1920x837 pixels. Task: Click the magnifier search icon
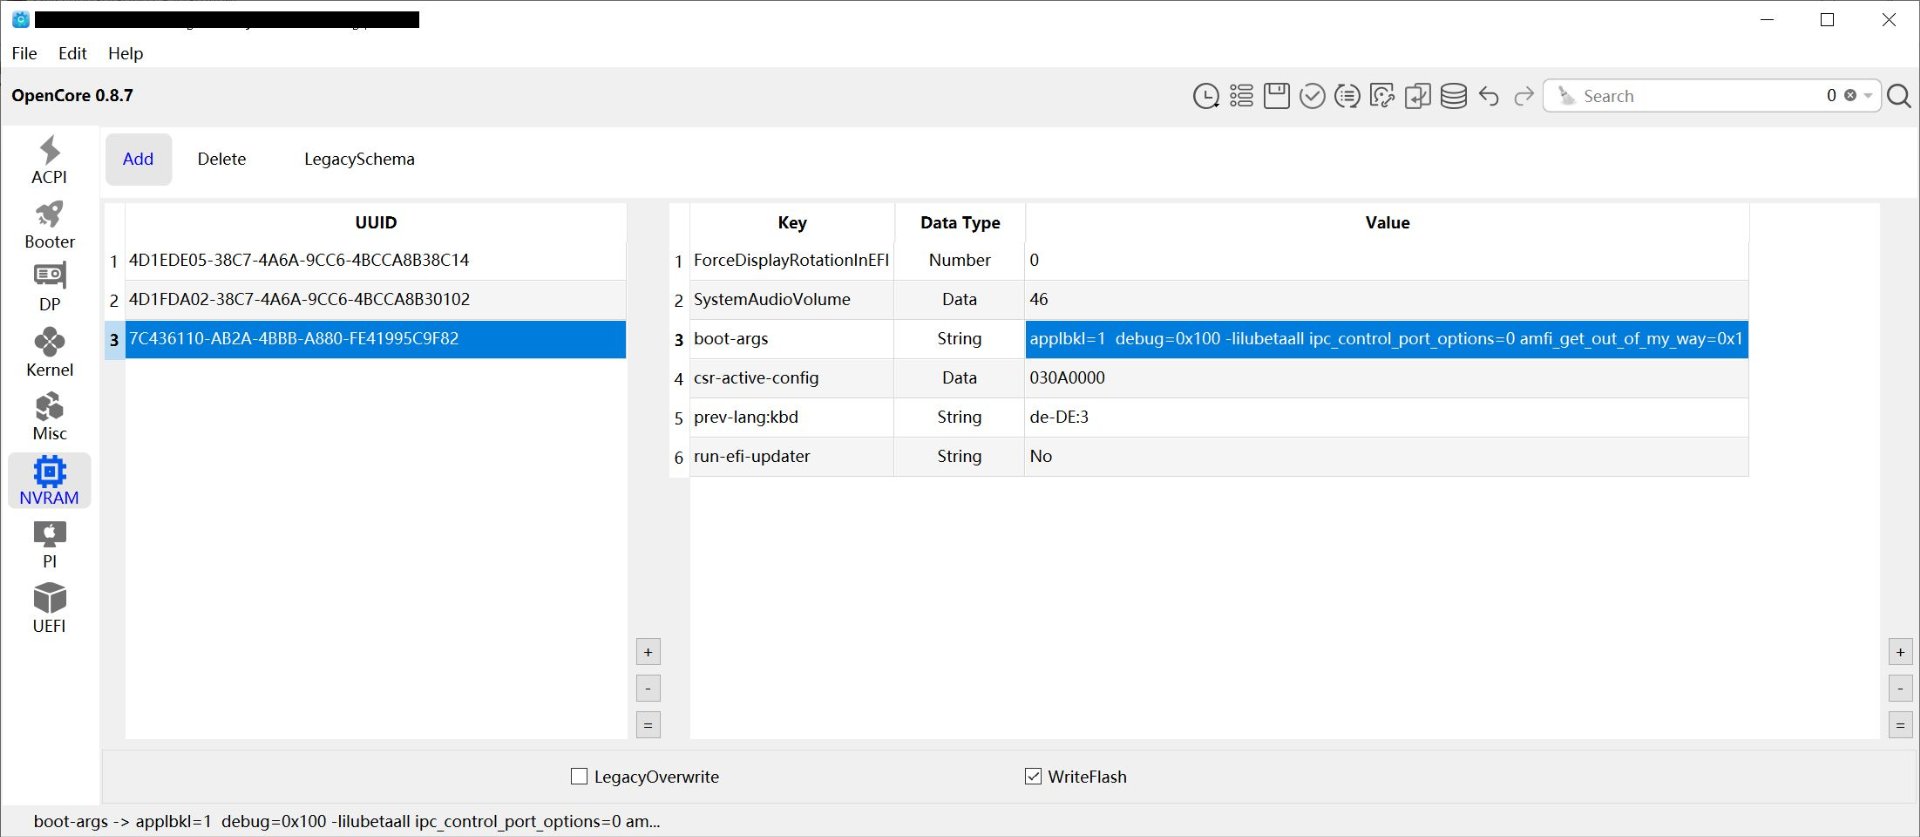pyautogui.click(x=1898, y=96)
